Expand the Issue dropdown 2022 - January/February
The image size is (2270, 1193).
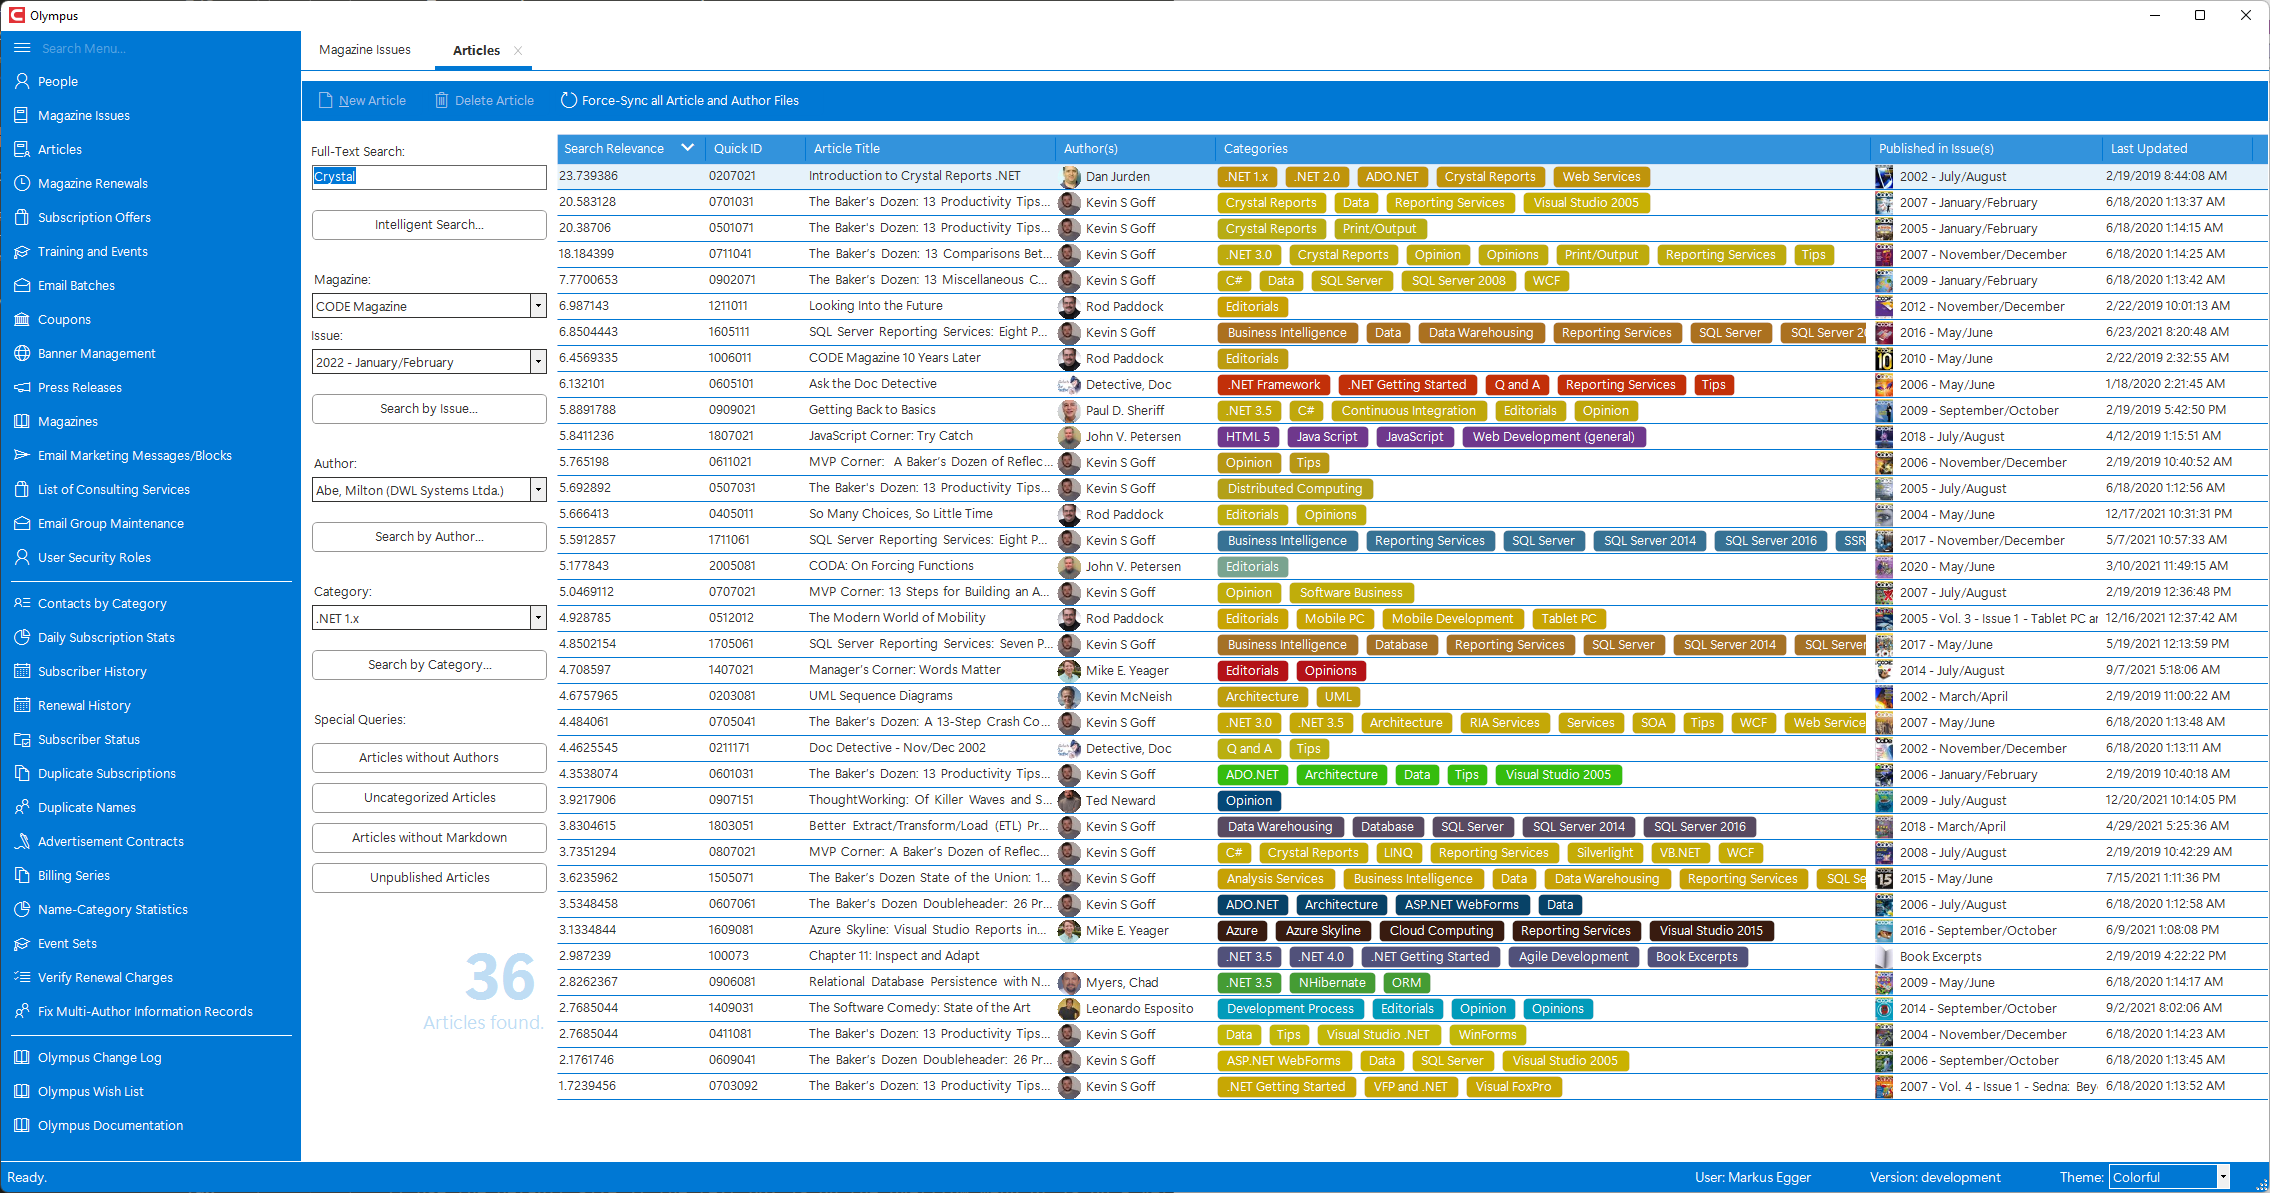click(x=538, y=363)
